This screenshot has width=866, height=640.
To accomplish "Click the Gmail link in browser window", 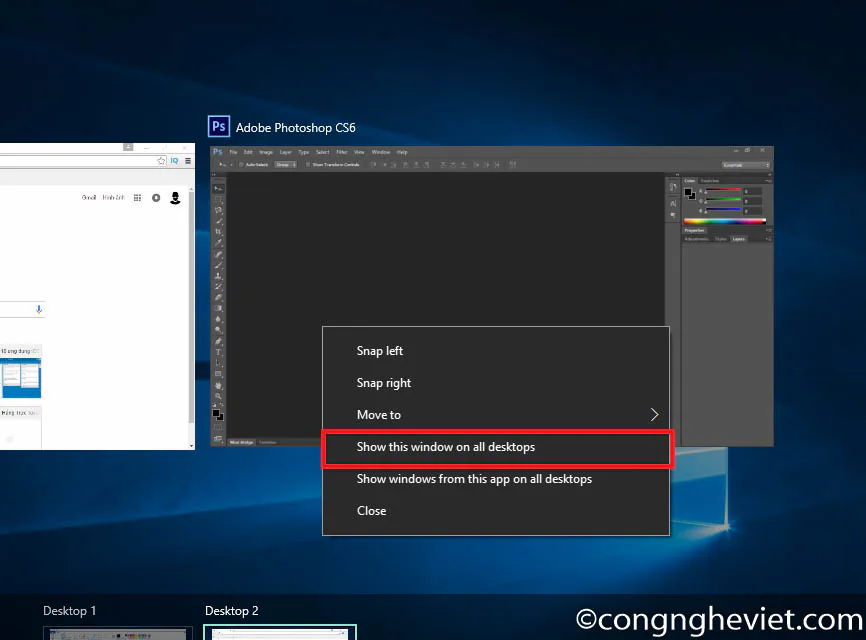I will point(89,198).
